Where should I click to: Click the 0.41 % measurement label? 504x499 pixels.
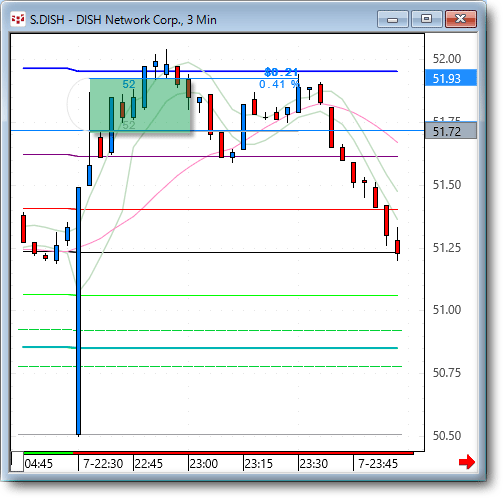pos(279,84)
